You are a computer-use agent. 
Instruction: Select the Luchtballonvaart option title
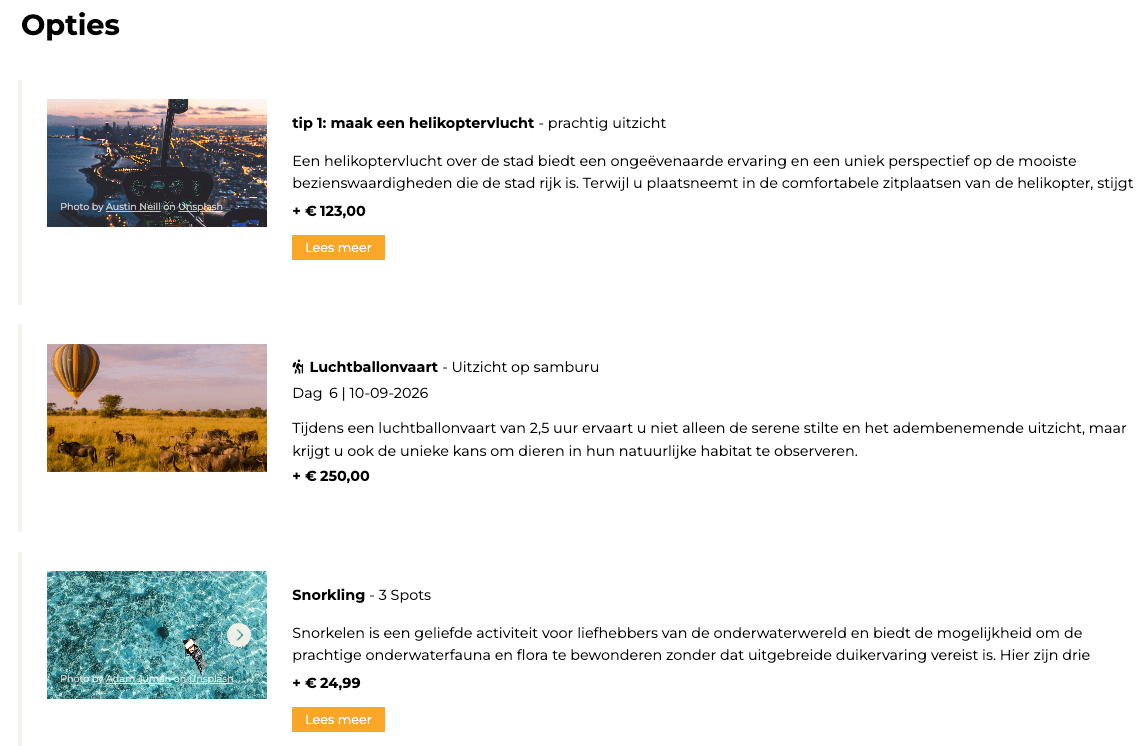(373, 367)
